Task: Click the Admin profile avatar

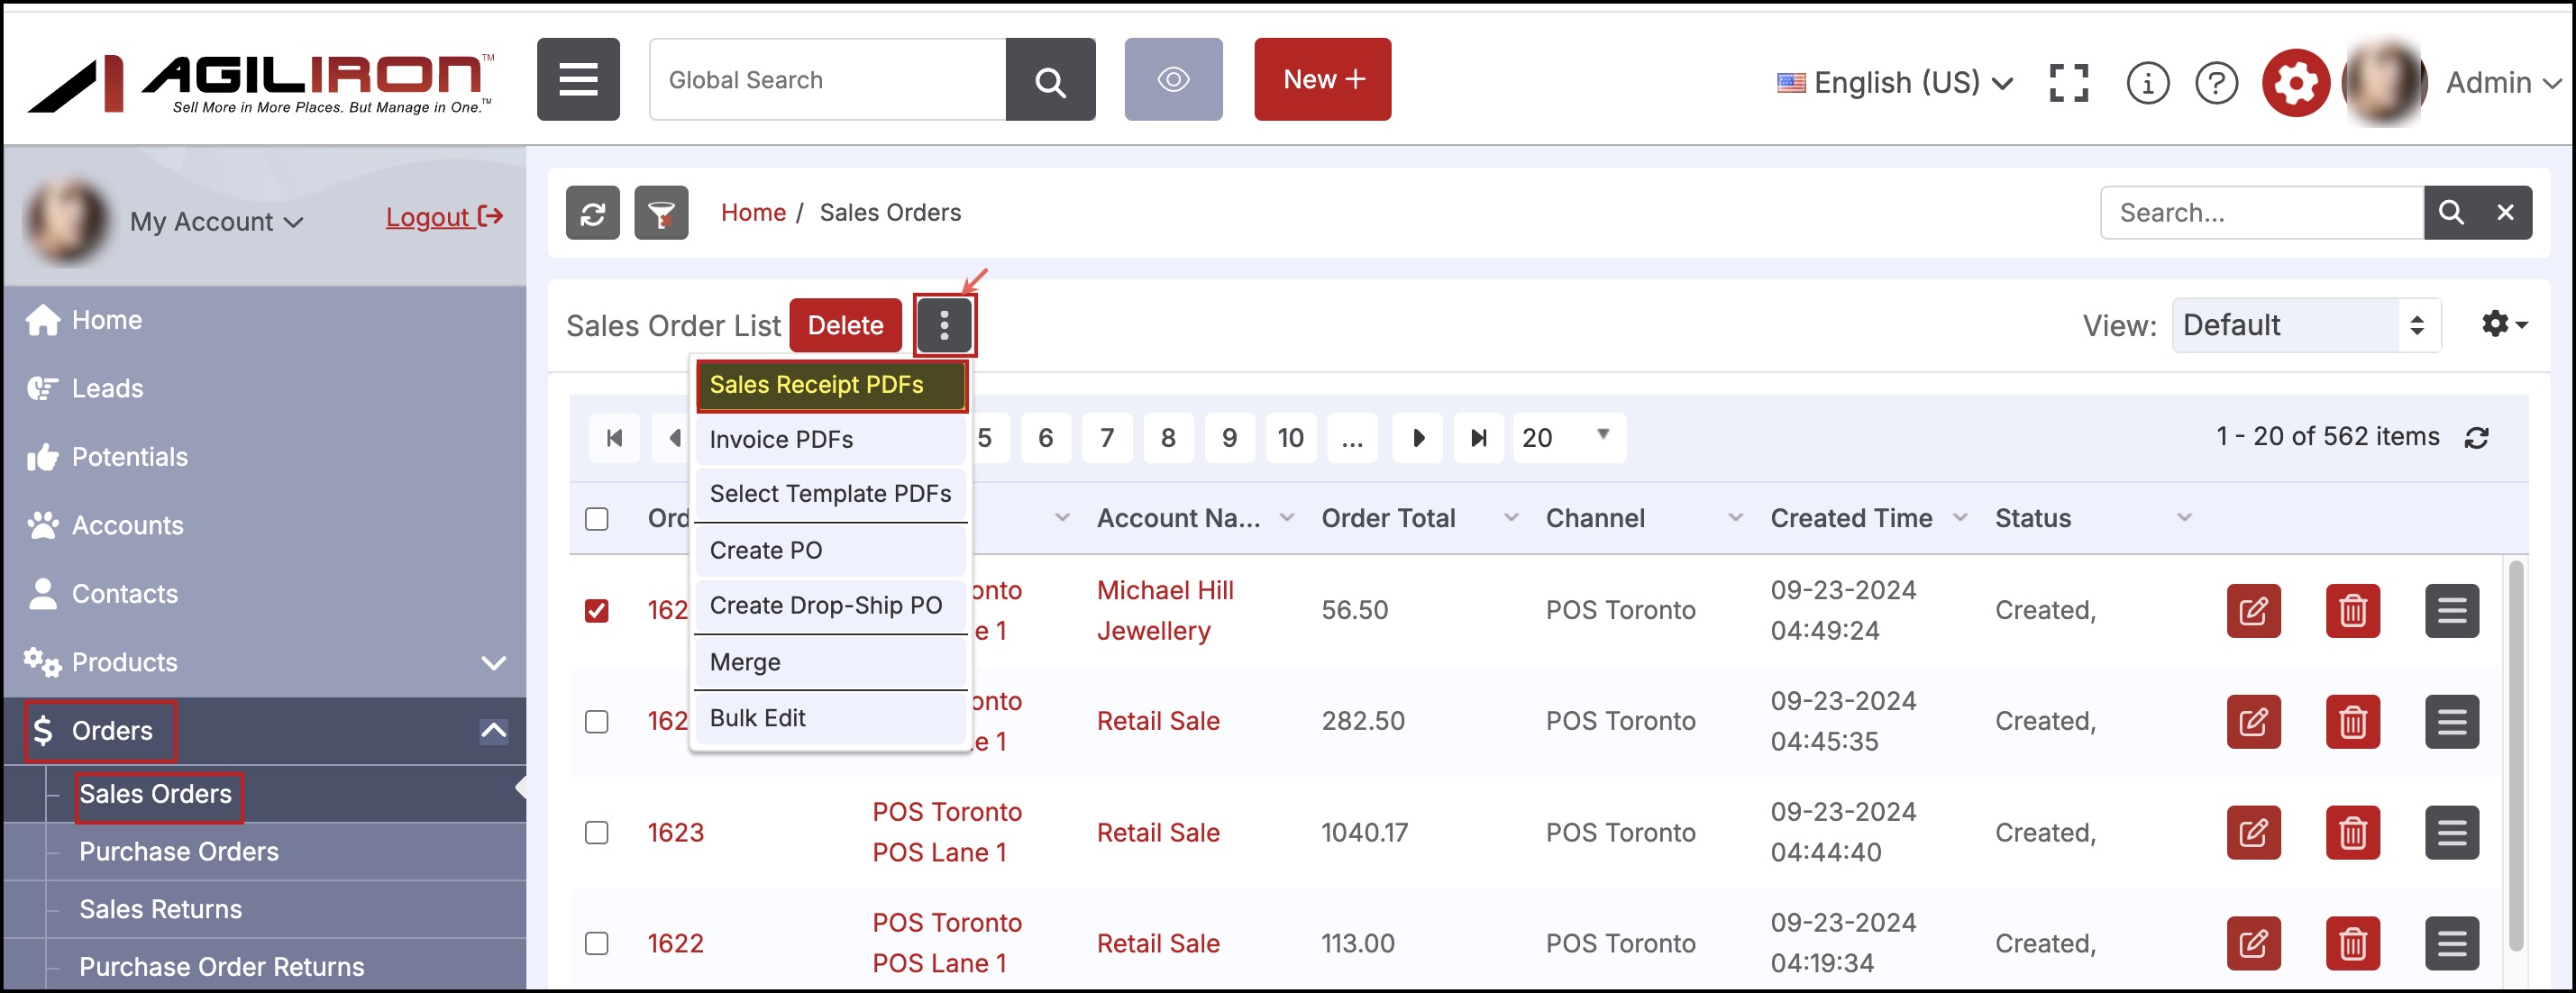Action: 2385,83
